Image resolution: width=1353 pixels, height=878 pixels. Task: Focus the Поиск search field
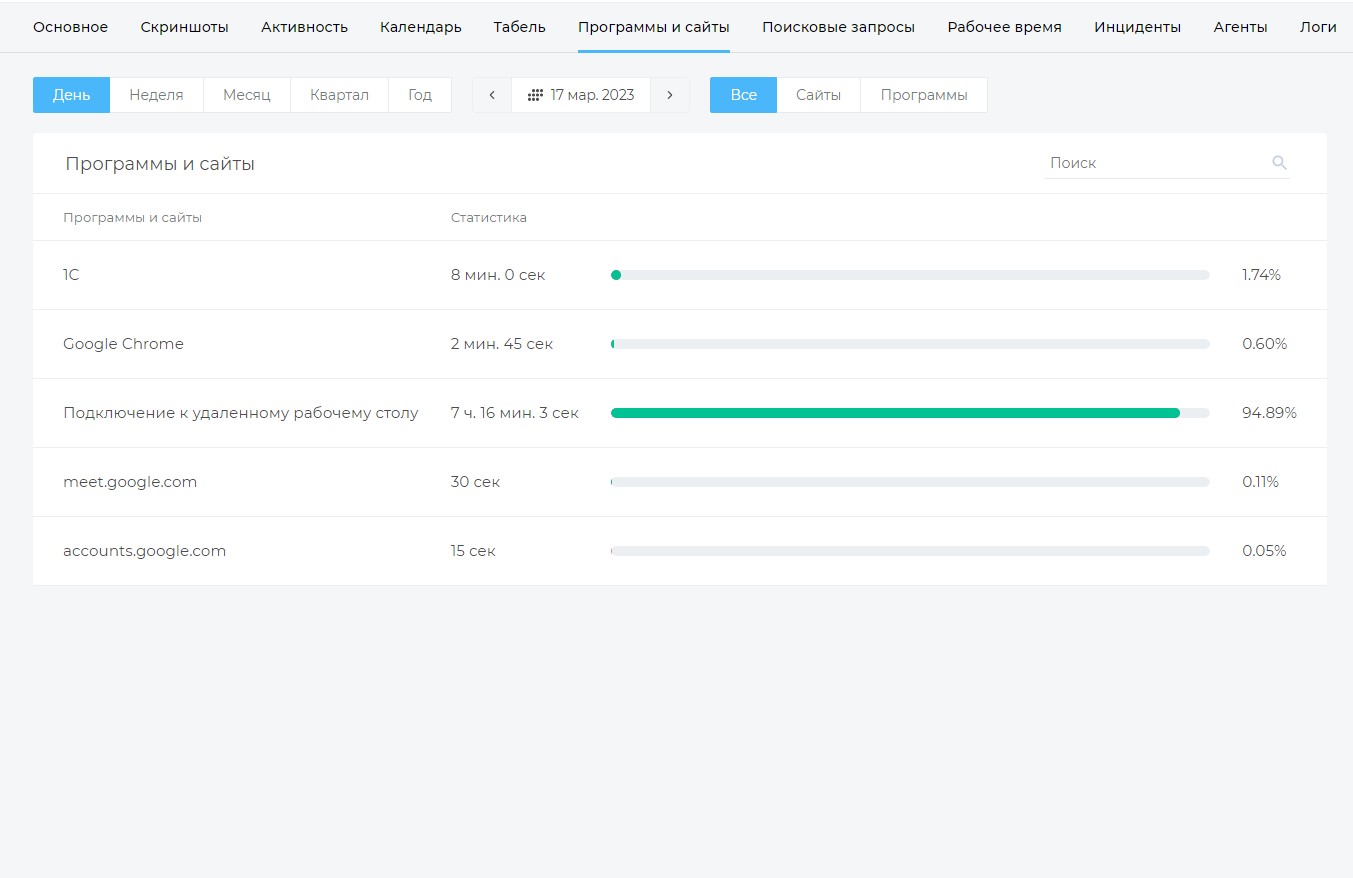coord(1166,163)
